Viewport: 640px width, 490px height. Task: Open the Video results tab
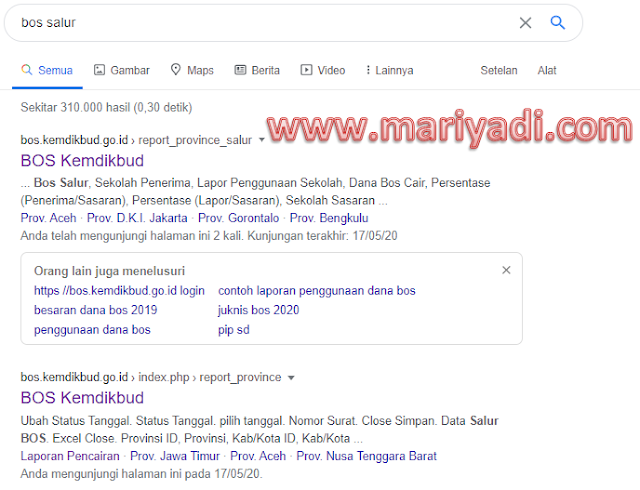pos(322,70)
